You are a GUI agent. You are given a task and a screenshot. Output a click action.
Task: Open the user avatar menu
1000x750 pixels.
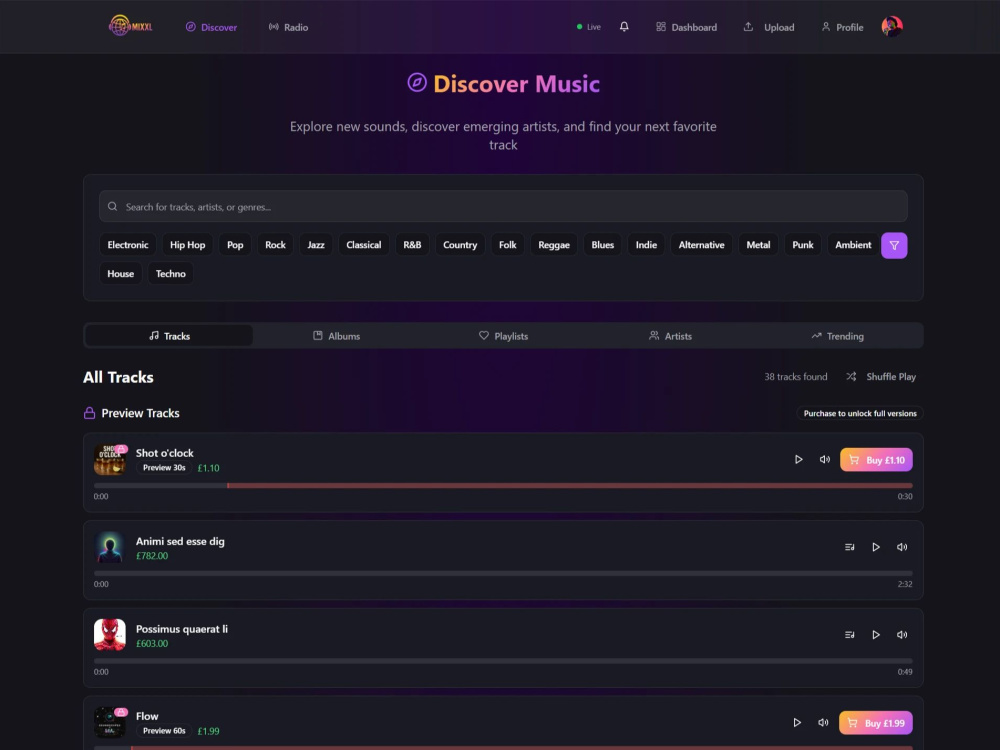tap(892, 27)
